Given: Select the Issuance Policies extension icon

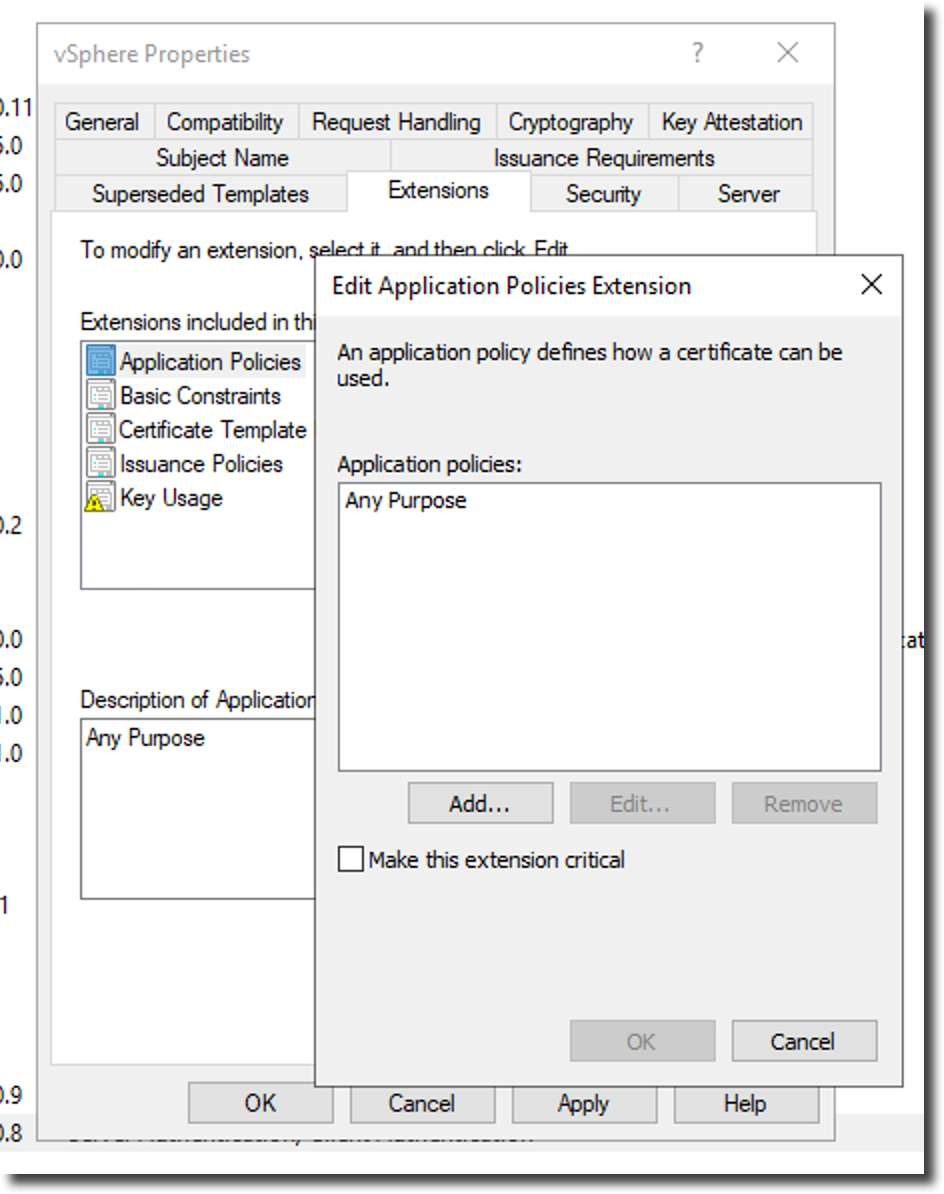Looking at the screenshot, I should (100, 463).
